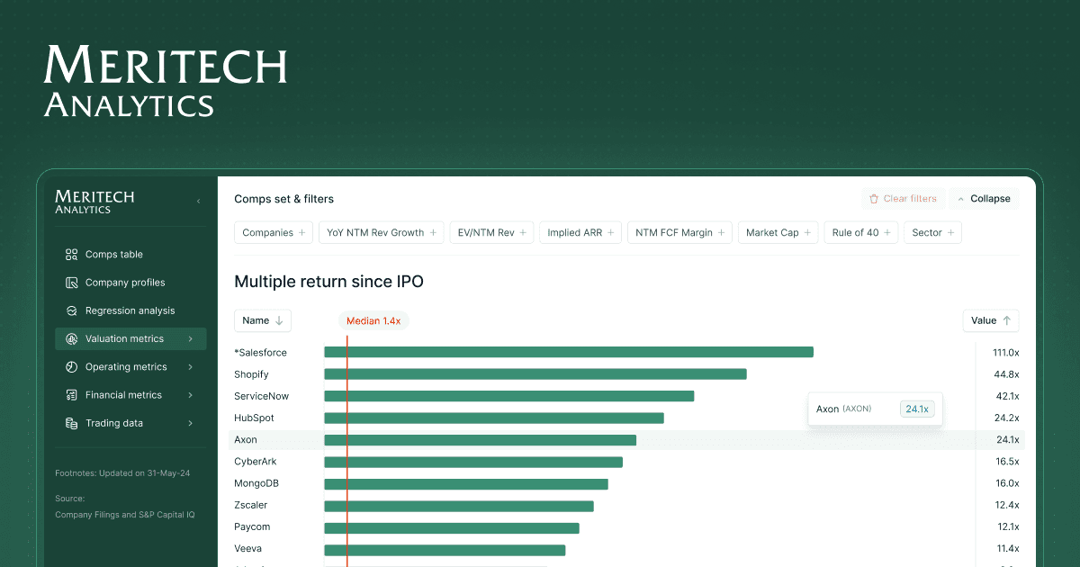Click plus icon on NTM FCF Margin filter
This screenshot has width=1080, height=567.
click(721, 233)
